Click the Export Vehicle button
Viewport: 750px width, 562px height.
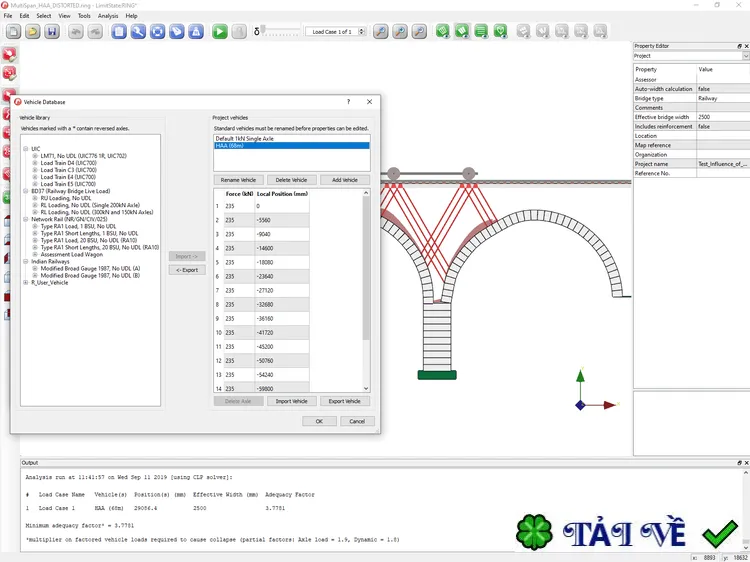345,401
